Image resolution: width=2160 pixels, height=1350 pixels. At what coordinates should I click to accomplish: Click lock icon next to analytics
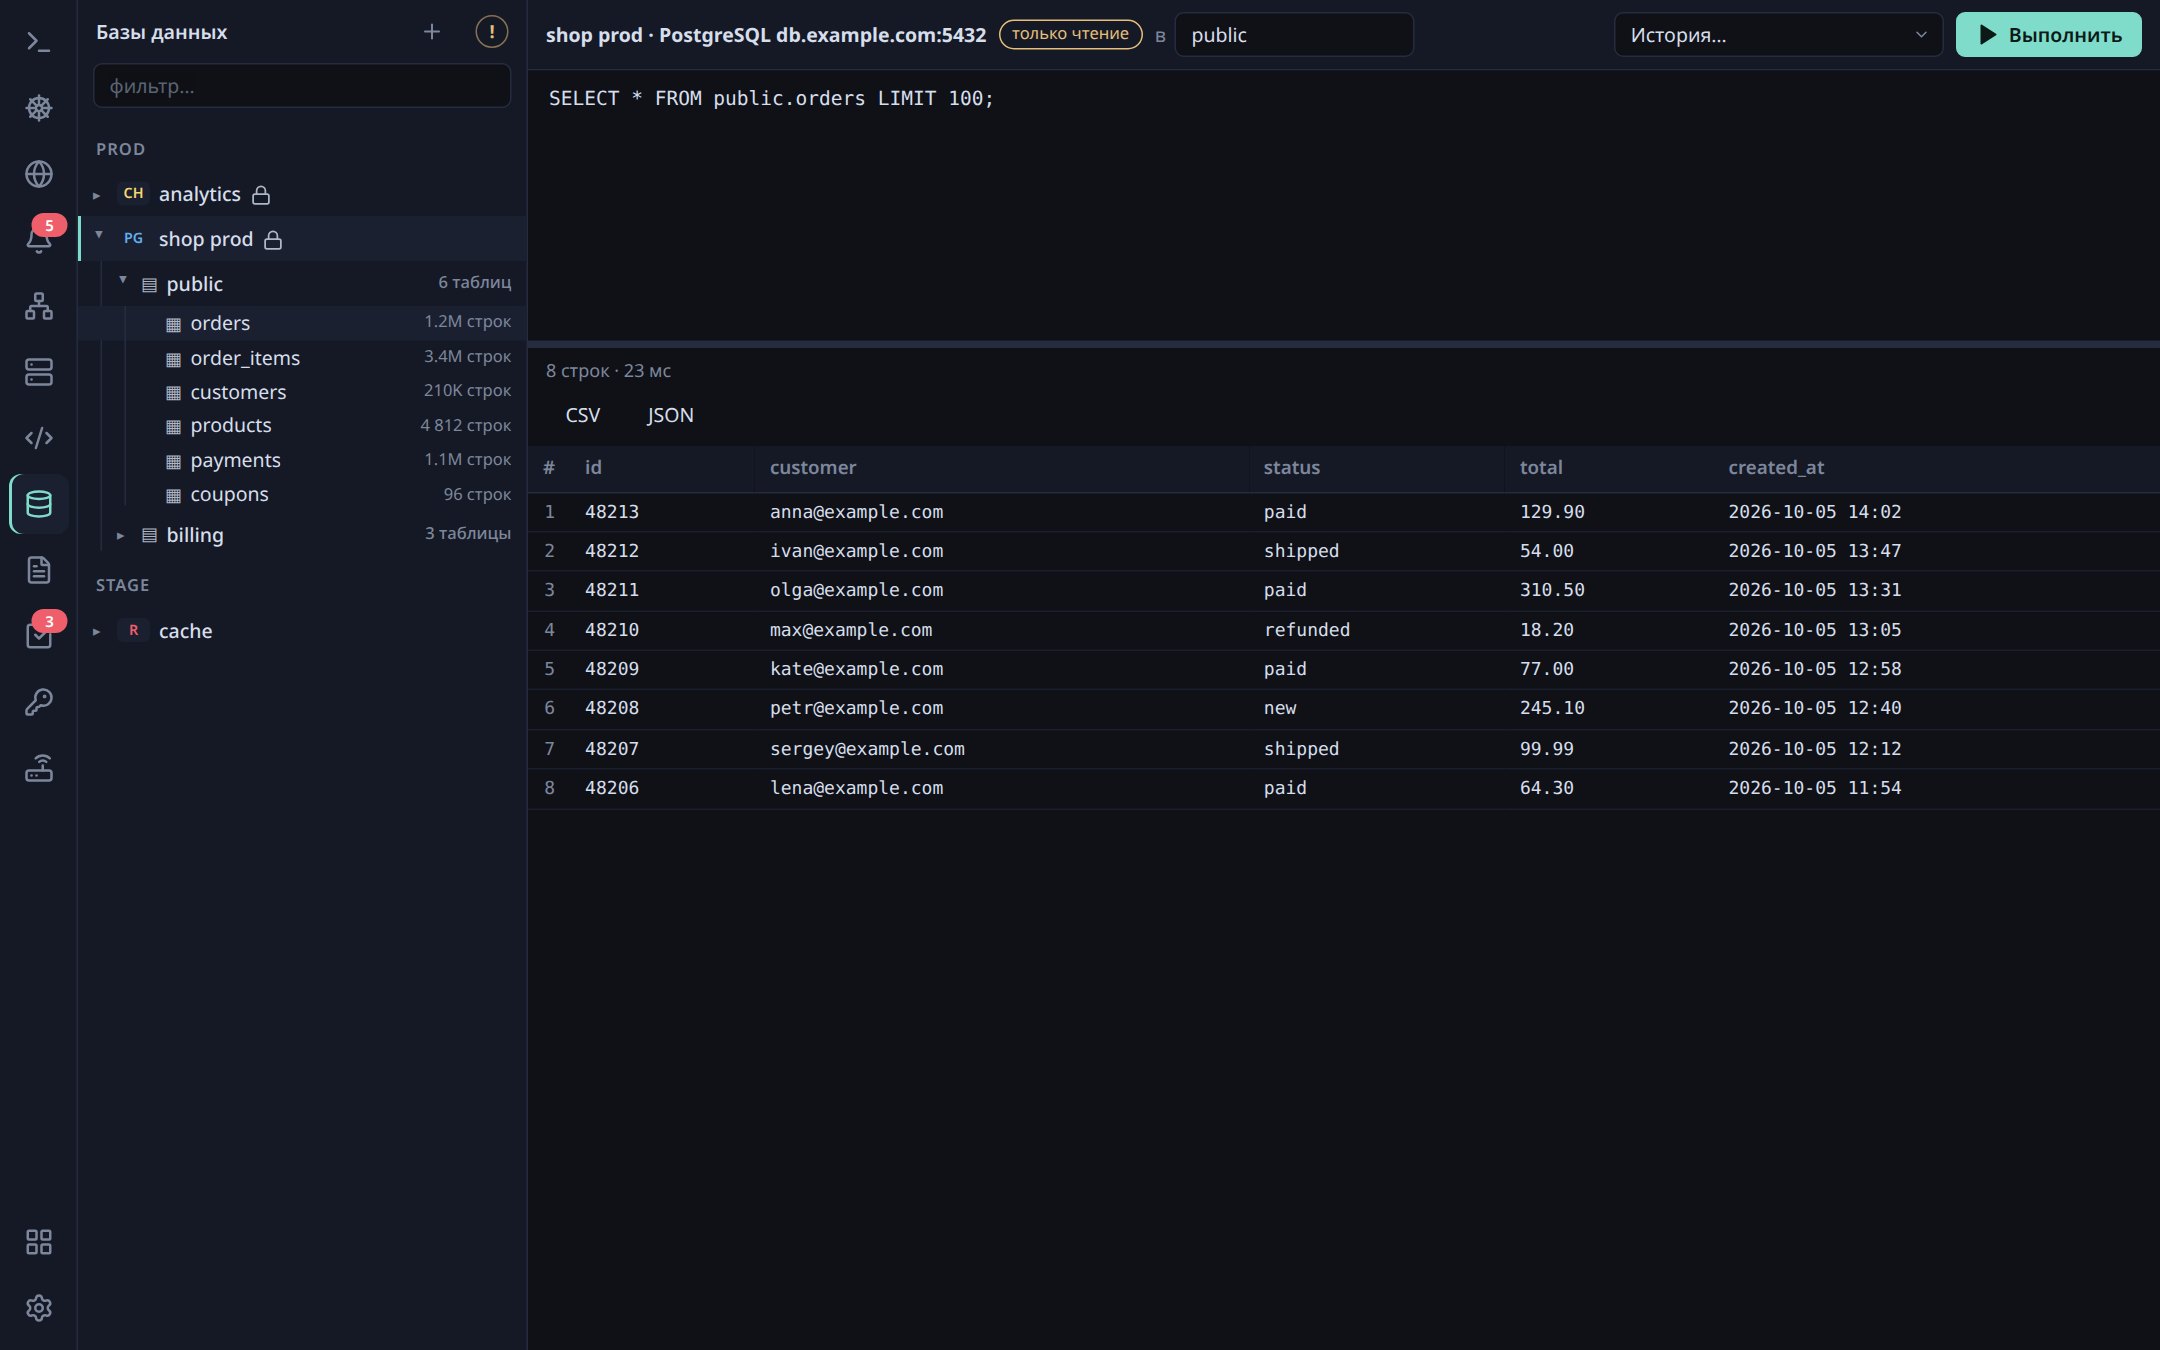(x=261, y=195)
